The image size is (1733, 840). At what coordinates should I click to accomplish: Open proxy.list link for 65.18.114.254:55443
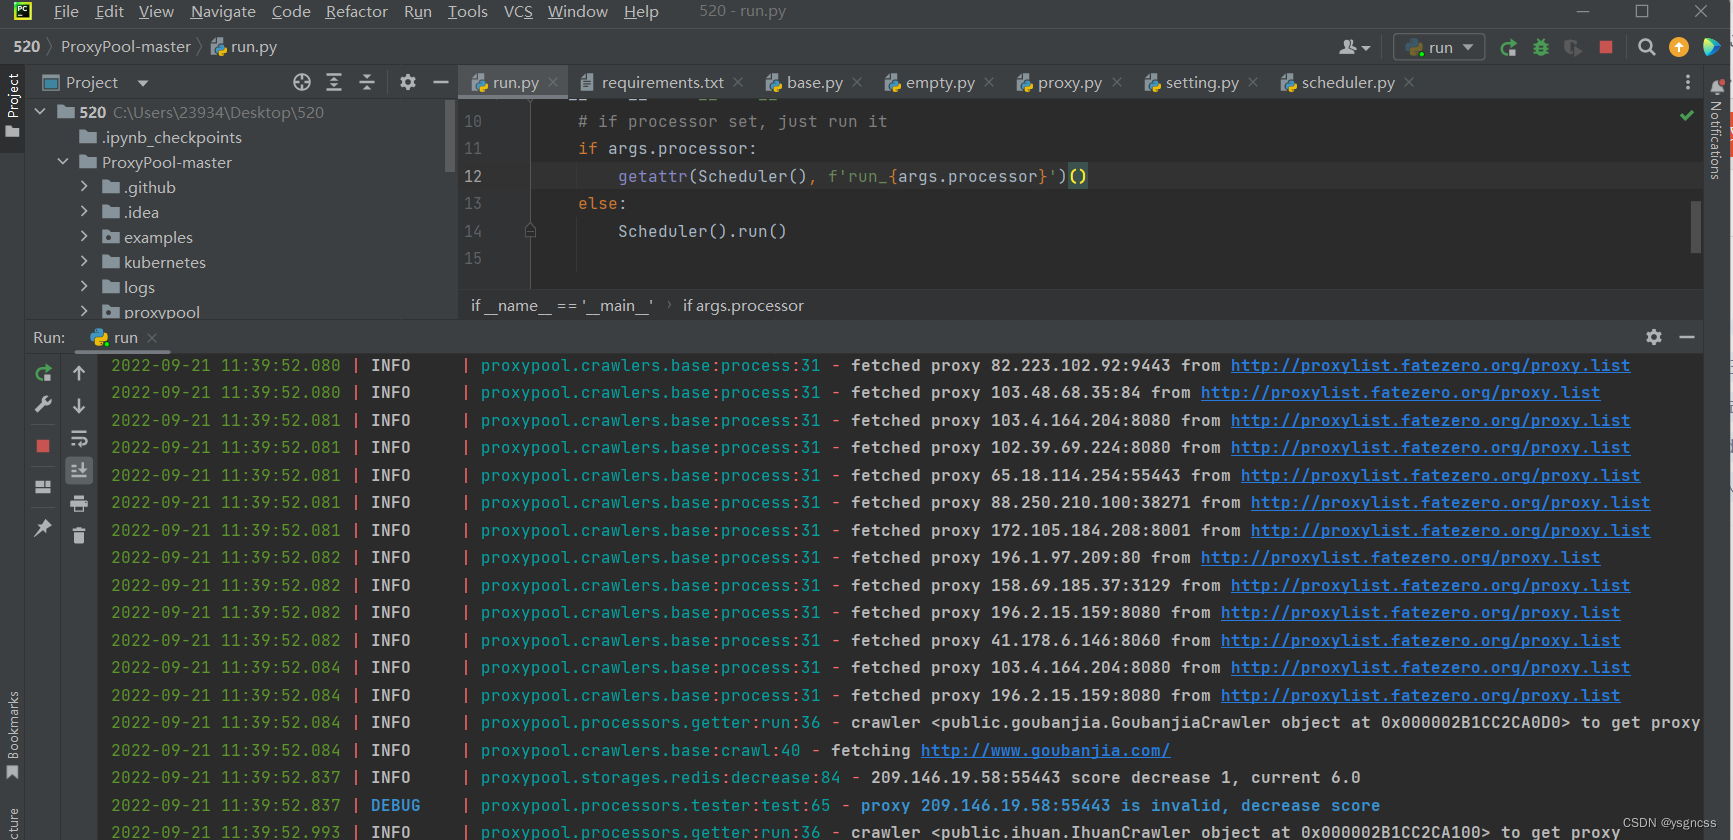1440,475
